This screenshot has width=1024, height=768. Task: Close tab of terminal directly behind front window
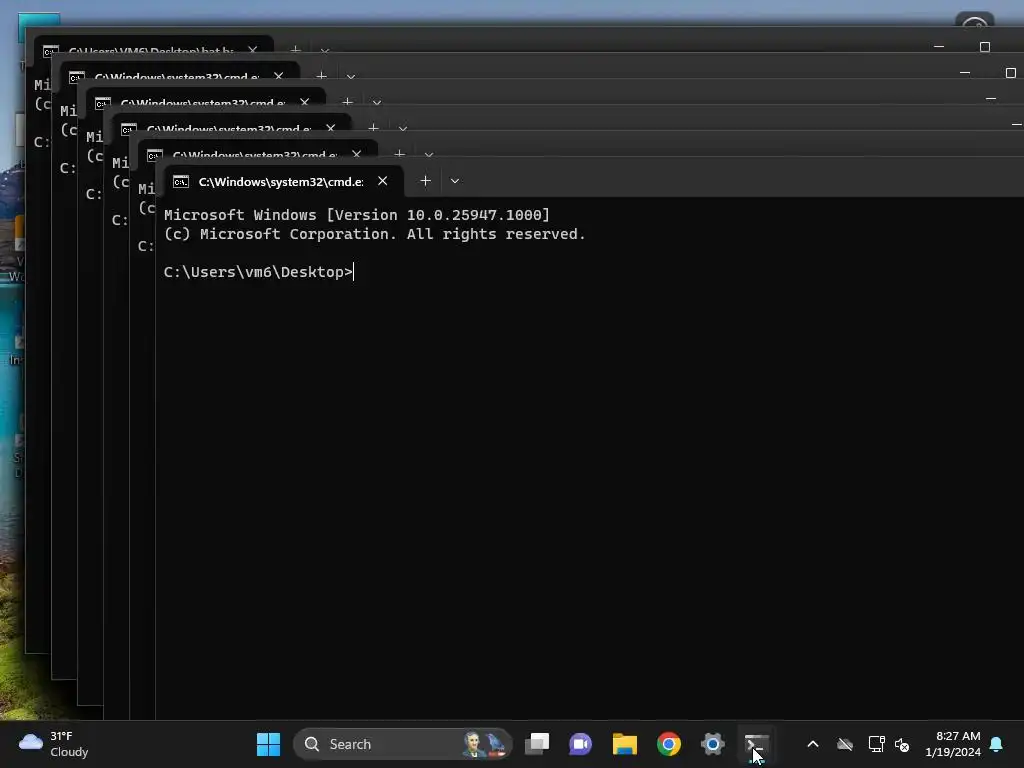click(x=357, y=154)
